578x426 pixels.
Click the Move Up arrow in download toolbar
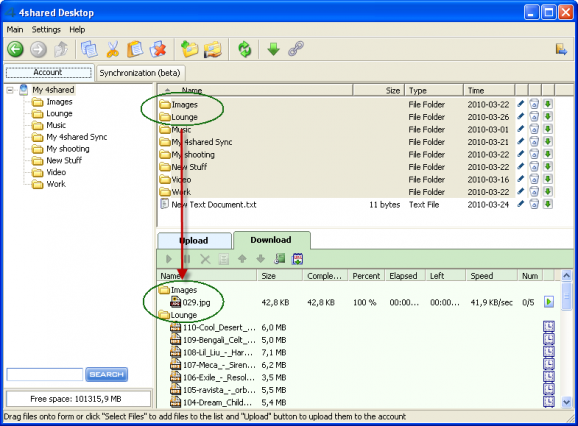click(242, 259)
